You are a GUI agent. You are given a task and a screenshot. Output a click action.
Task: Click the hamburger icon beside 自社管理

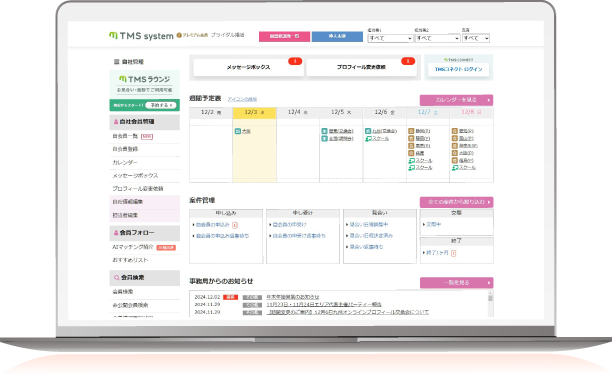click(x=116, y=62)
